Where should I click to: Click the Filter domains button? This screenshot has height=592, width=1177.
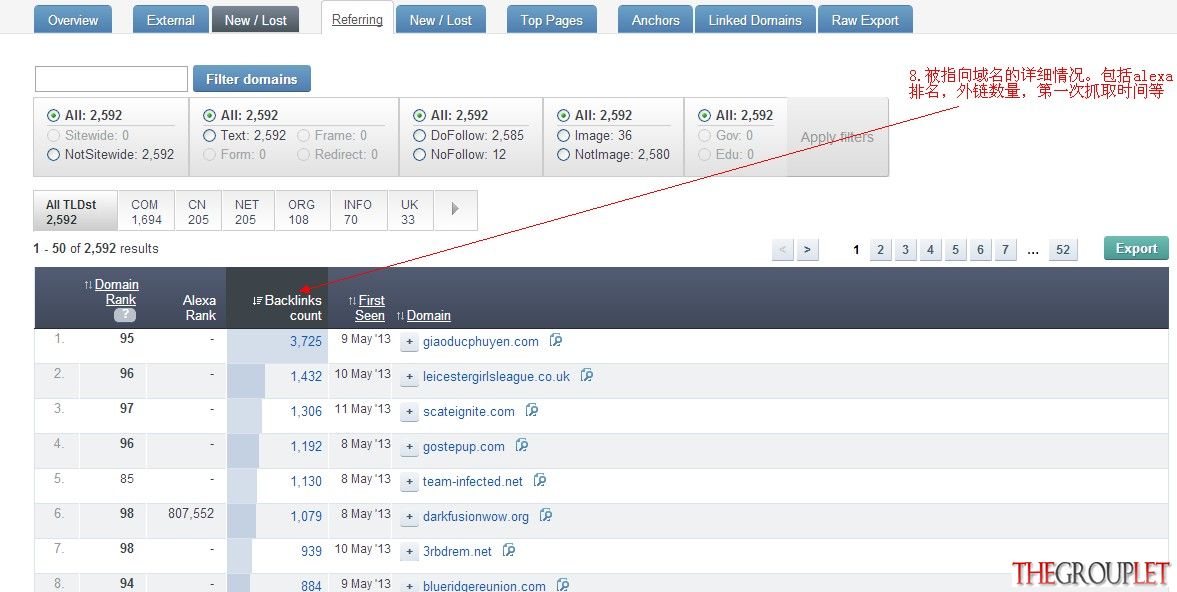point(251,79)
